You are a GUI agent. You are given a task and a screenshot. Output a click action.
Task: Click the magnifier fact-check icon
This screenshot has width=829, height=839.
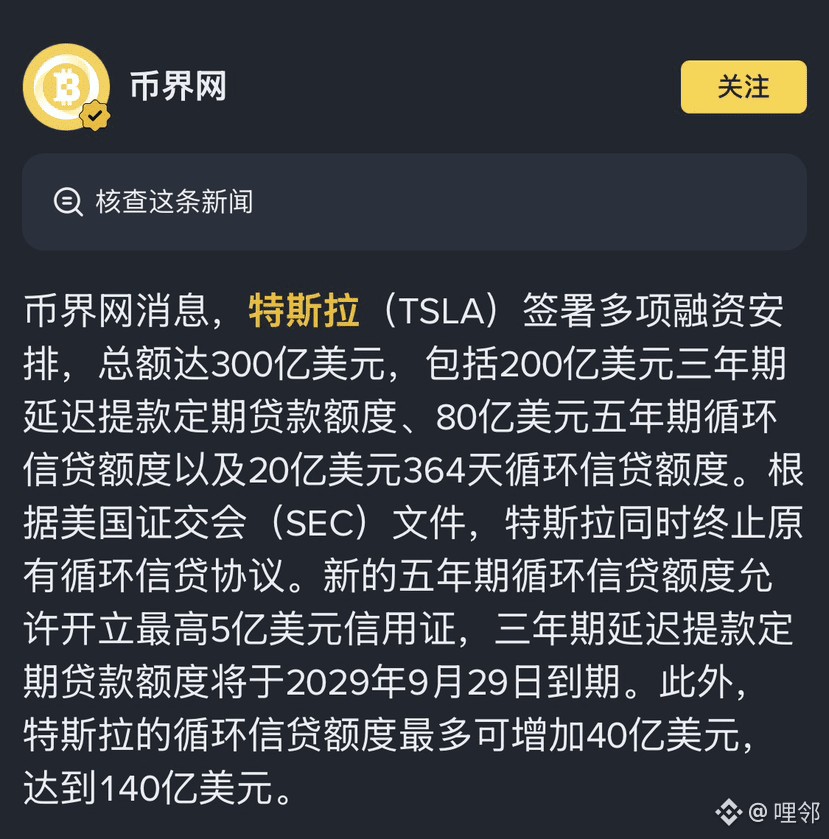[x=68, y=202]
